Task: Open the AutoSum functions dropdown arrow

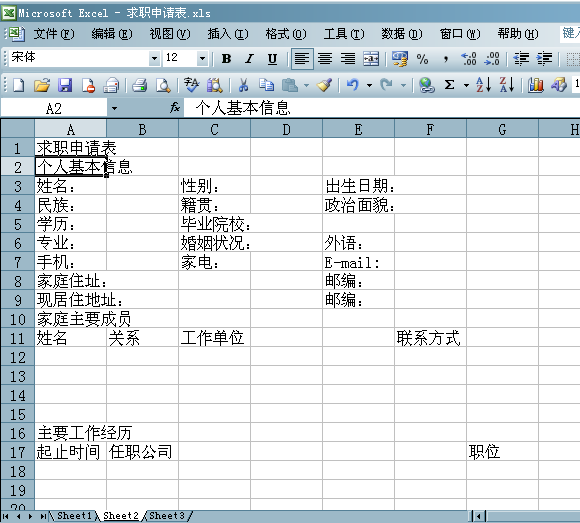Action: (466, 85)
